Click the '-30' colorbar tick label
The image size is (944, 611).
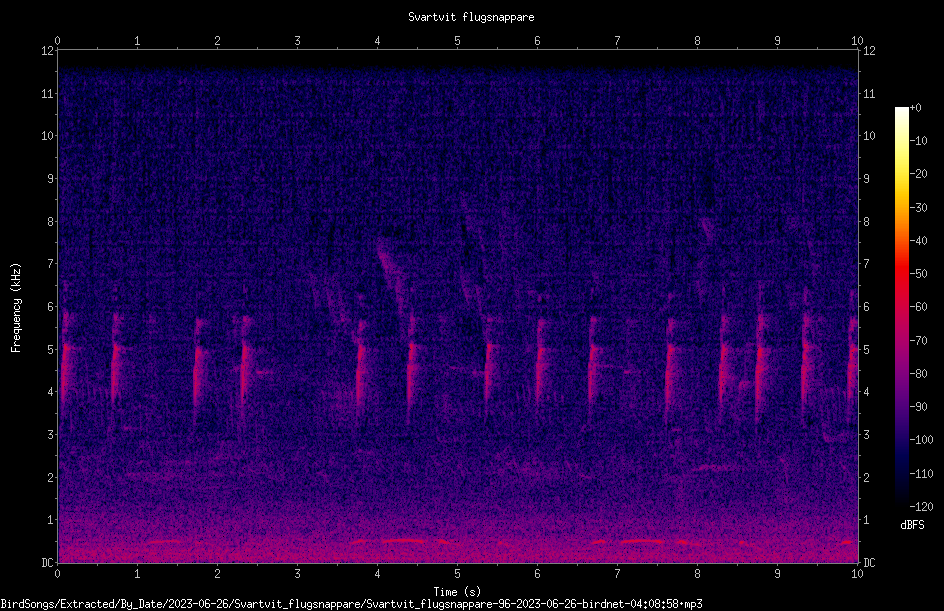(x=919, y=208)
